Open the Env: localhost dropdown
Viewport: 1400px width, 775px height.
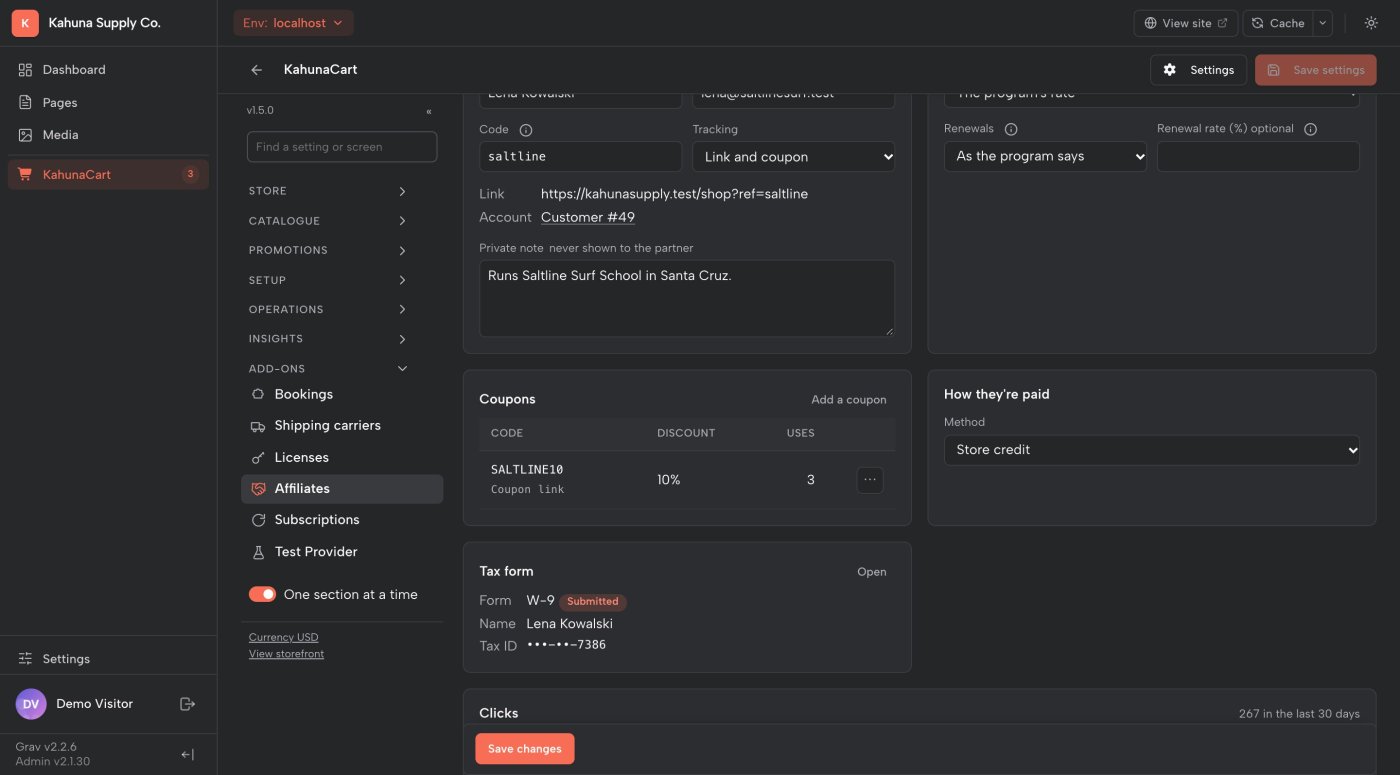pyautogui.click(x=293, y=23)
